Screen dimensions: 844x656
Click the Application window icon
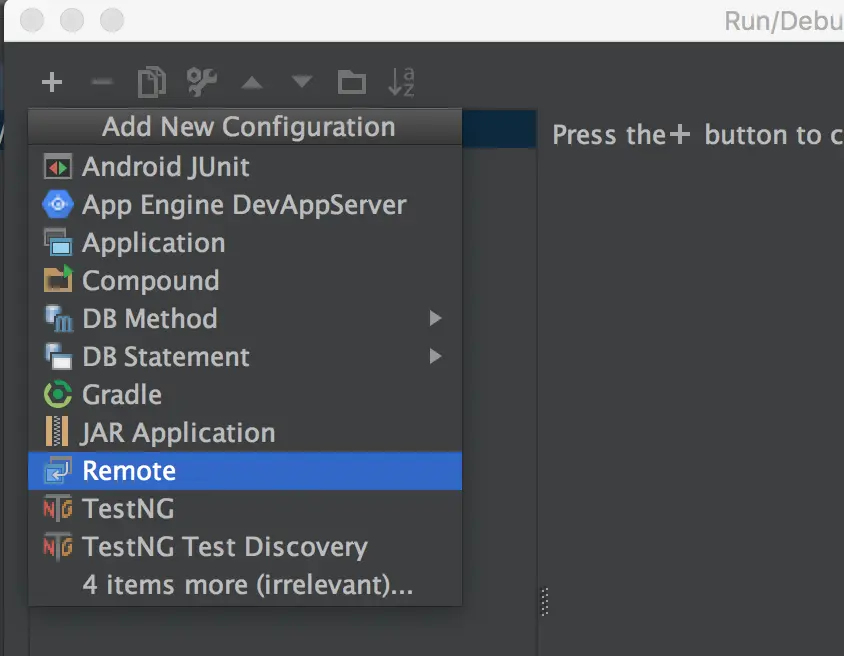click(x=58, y=242)
